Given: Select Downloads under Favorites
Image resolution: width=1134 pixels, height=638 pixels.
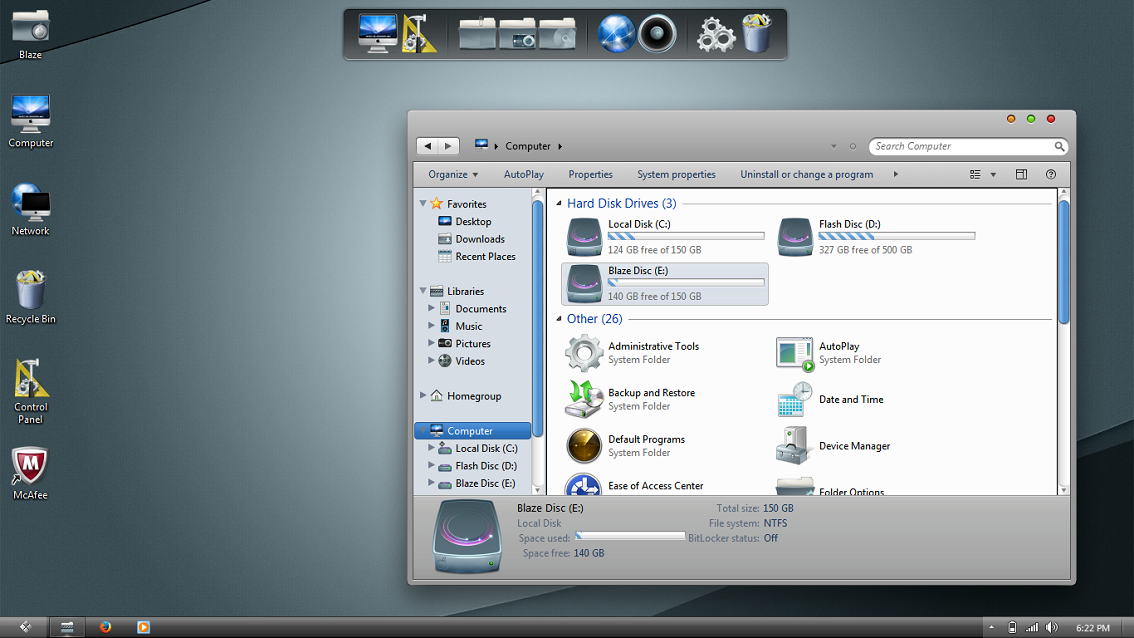Looking at the screenshot, I should pyautogui.click(x=479, y=239).
